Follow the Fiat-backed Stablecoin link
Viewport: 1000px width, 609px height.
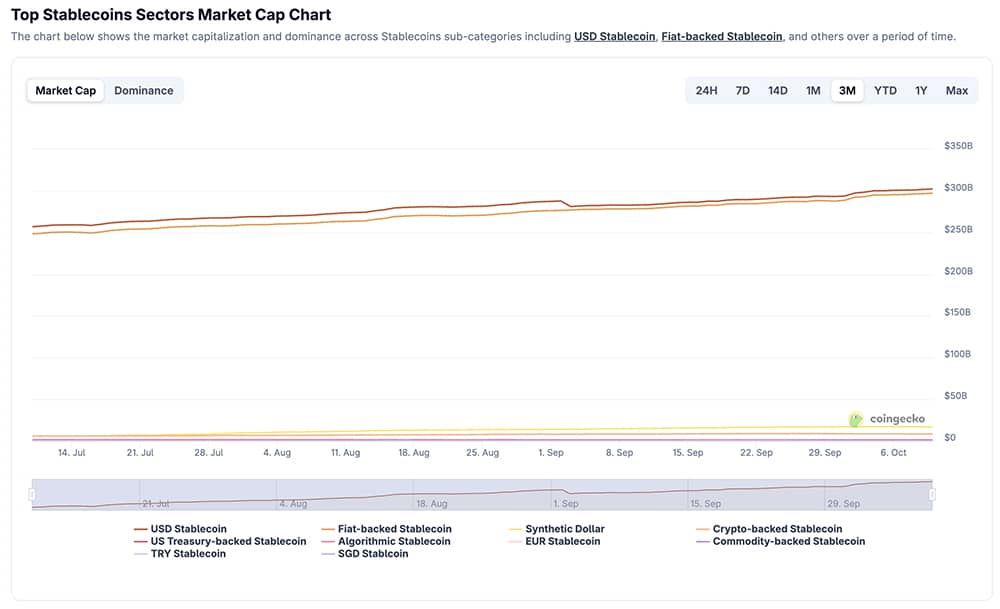[x=721, y=36]
